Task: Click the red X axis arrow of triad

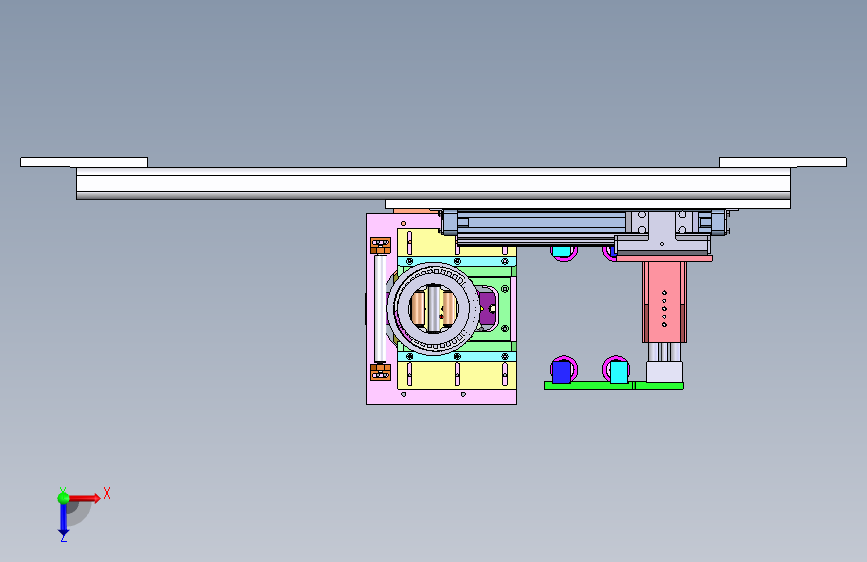Action: click(84, 498)
